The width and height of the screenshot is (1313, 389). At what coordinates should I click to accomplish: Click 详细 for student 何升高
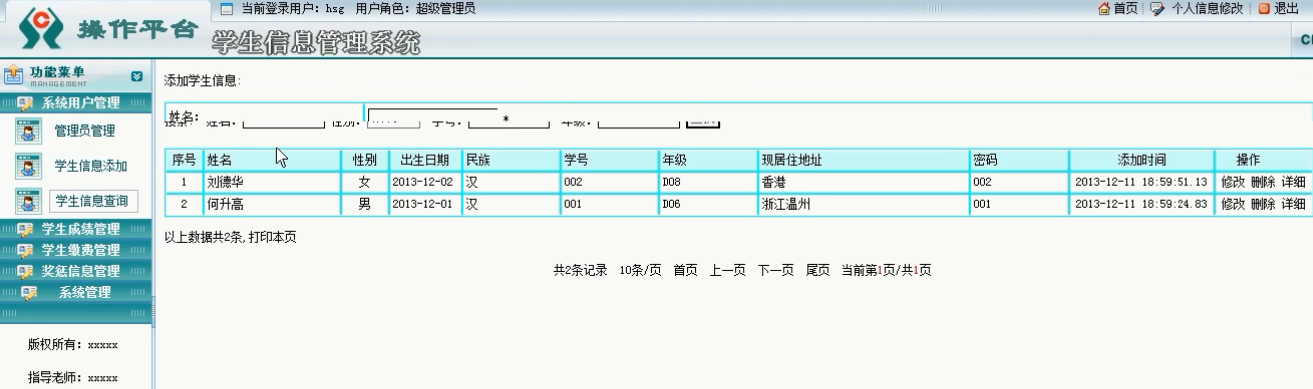(x=1293, y=204)
